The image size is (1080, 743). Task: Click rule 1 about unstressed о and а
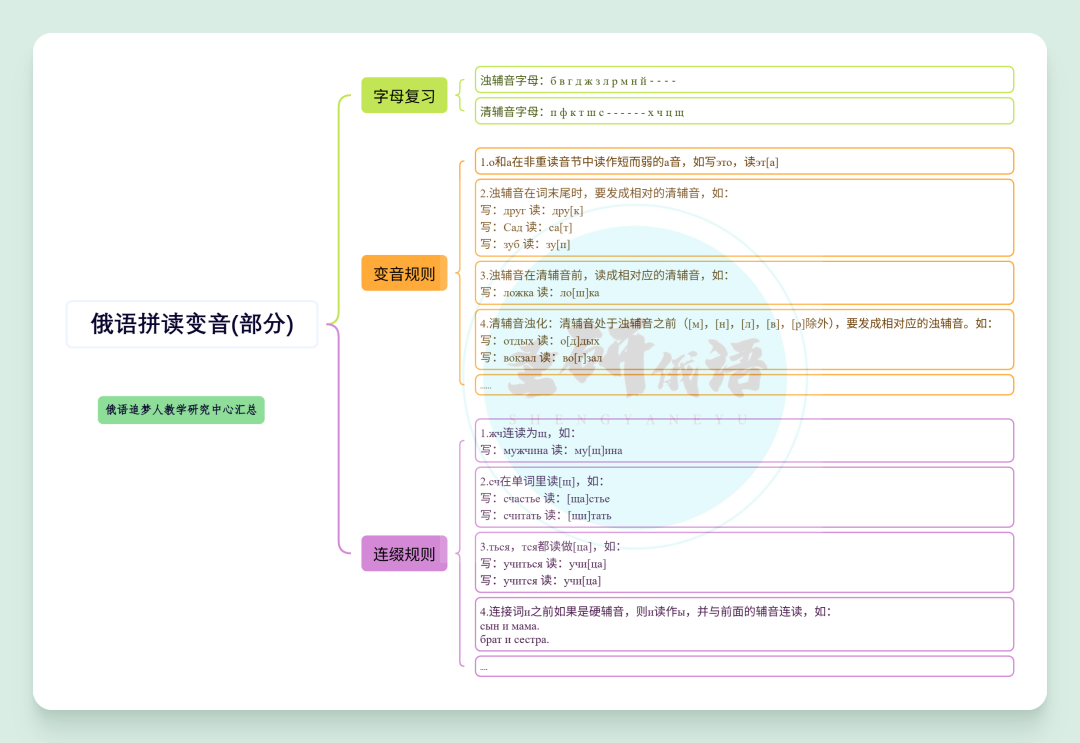pyautogui.click(x=744, y=161)
